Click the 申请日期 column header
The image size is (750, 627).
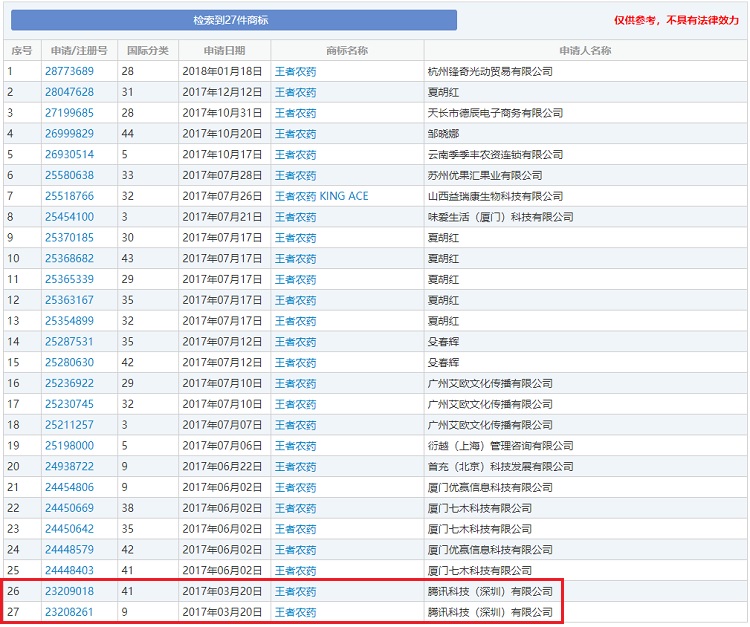click(224, 51)
